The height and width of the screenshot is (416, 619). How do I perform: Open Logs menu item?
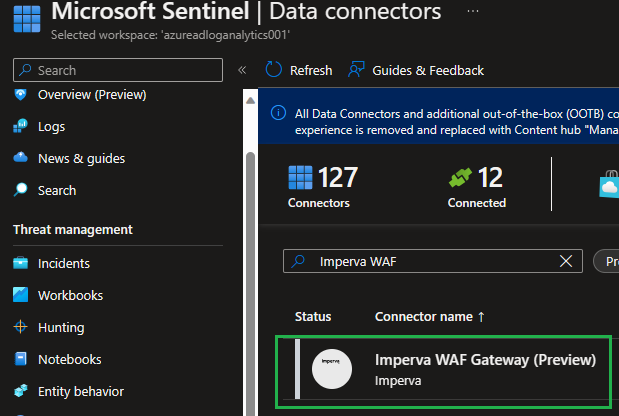pyautogui.click(x=51, y=127)
